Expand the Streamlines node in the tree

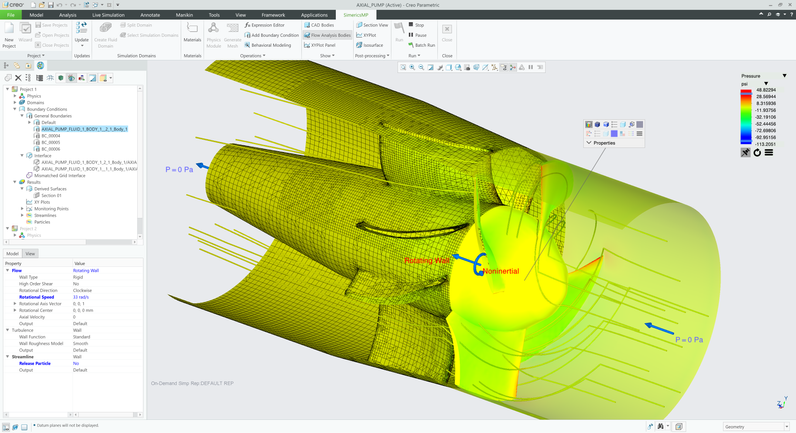(x=22, y=215)
